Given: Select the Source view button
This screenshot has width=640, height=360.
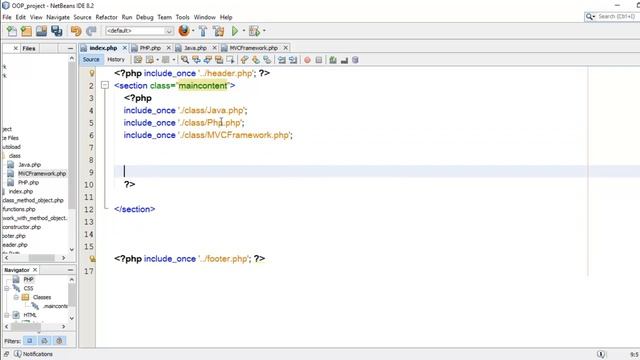Looking at the screenshot, I should 91,60.
